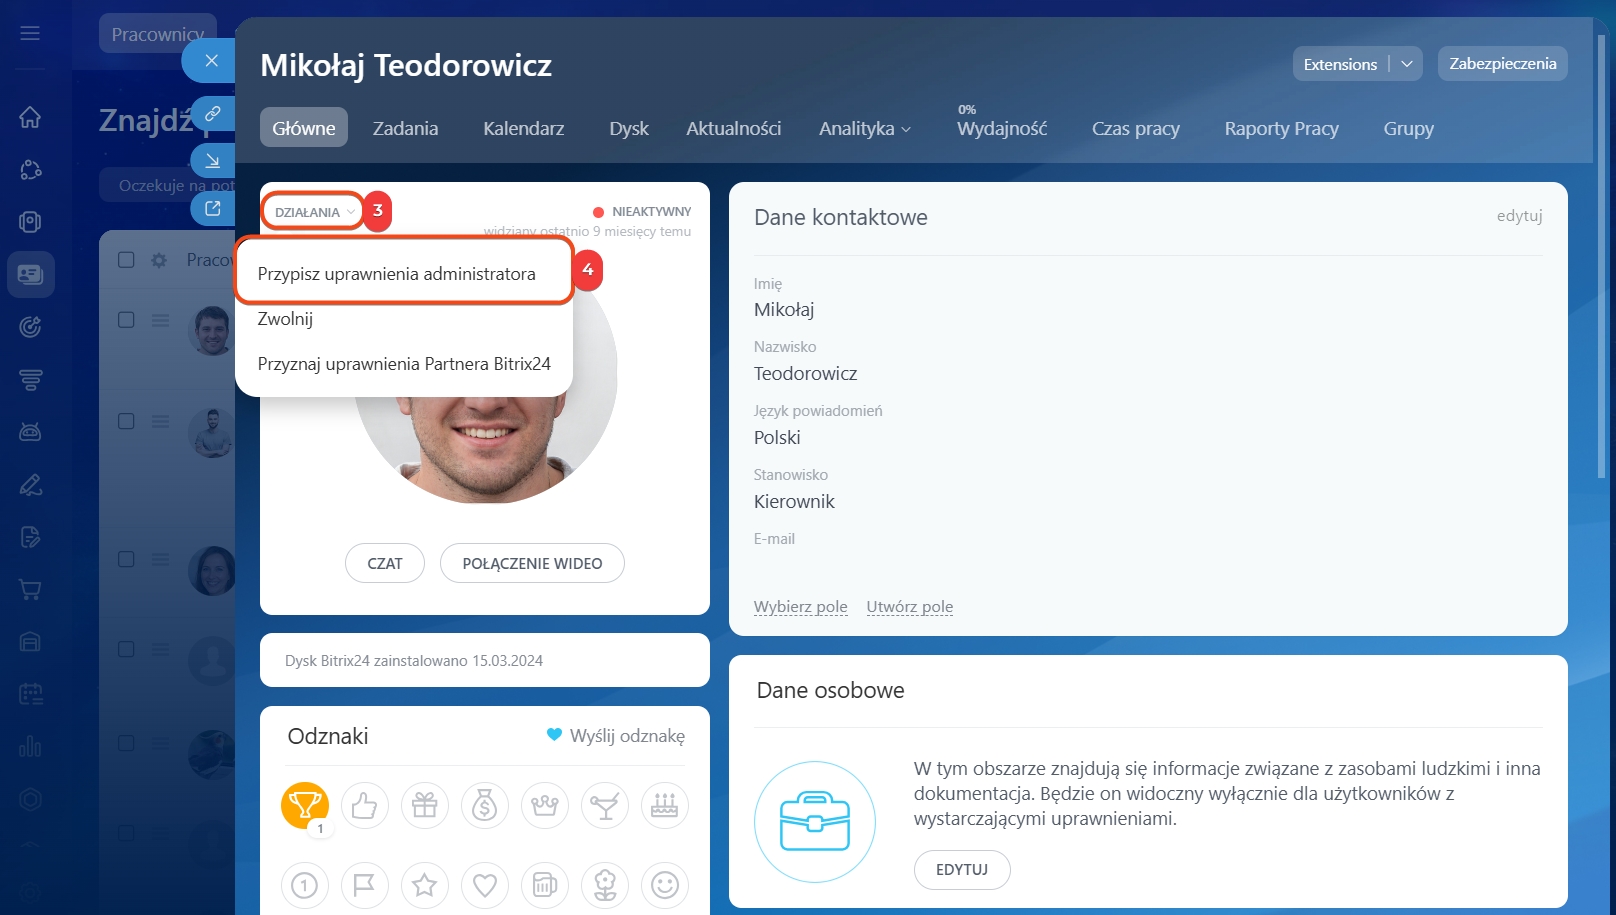Tick the select-all checkbox in employee list header
The height and width of the screenshot is (915, 1616).
coord(126,260)
